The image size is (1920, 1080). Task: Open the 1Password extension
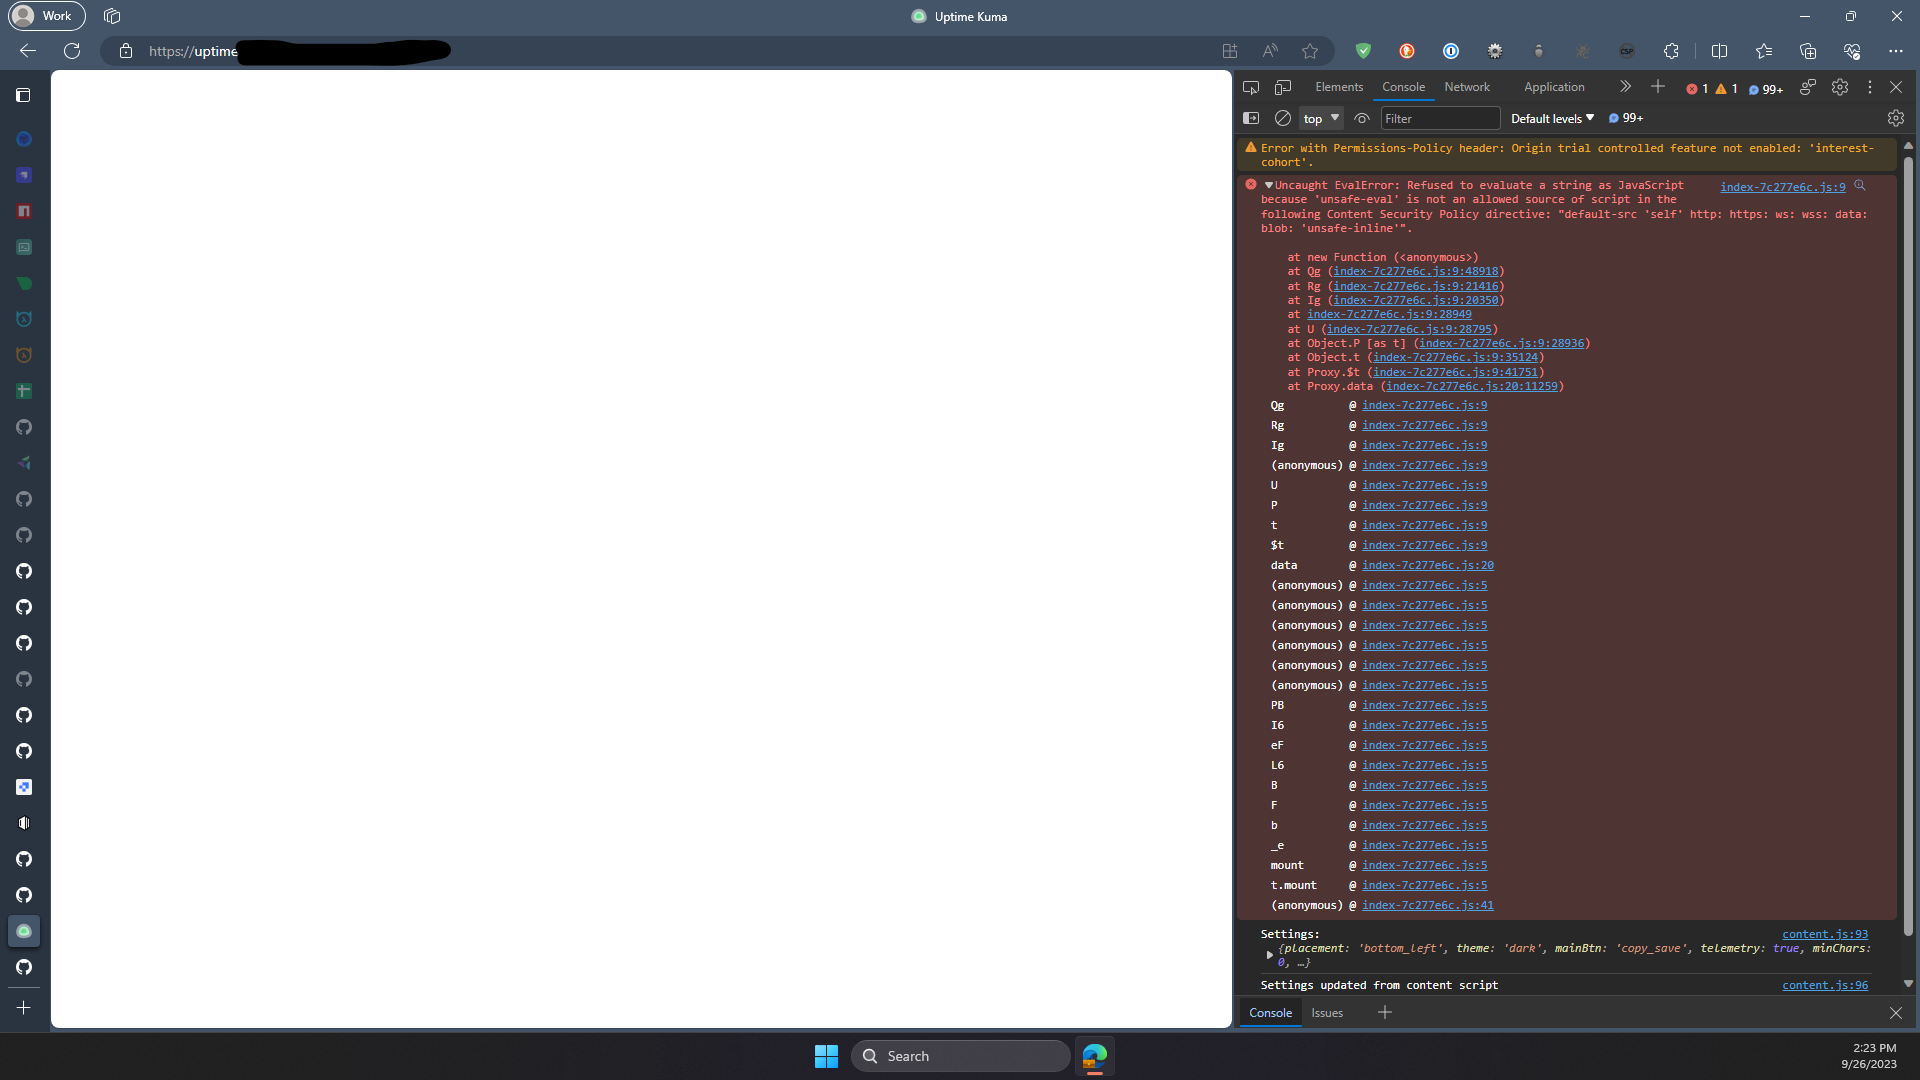point(1451,51)
